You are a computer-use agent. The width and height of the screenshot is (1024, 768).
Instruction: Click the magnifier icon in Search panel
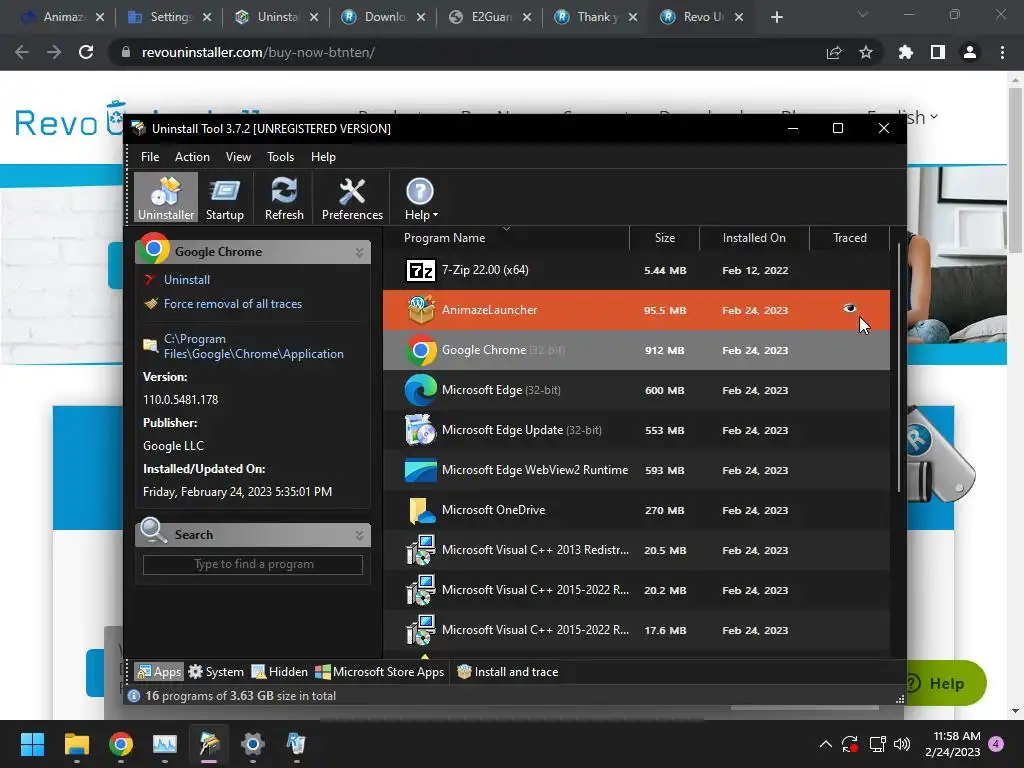point(153,530)
